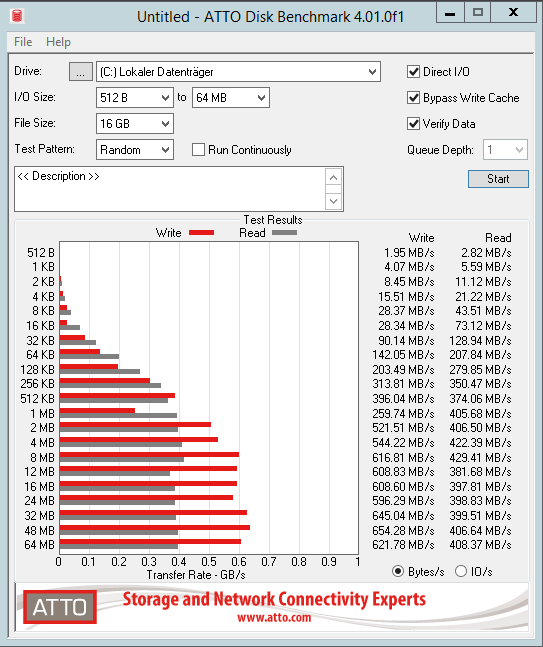
Task: Click the 512 B write value 1.95 MB/s
Action: point(409,253)
